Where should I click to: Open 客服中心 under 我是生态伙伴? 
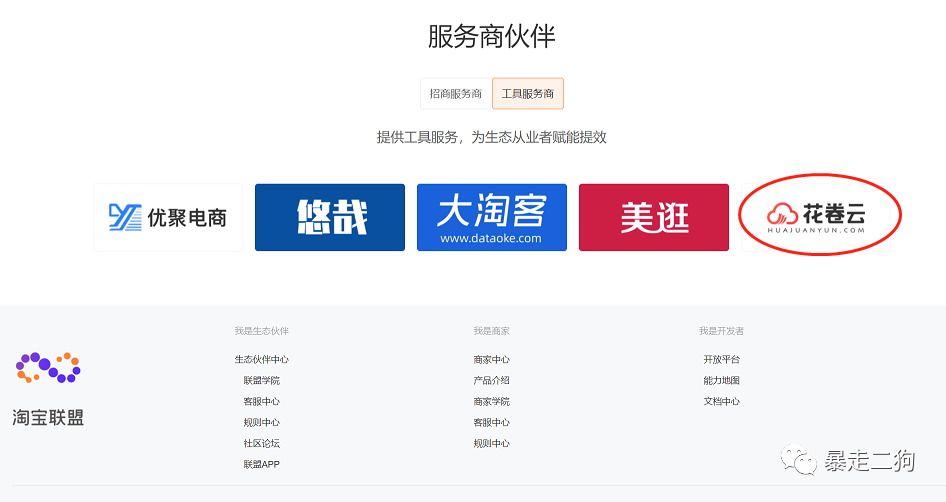[262, 401]
